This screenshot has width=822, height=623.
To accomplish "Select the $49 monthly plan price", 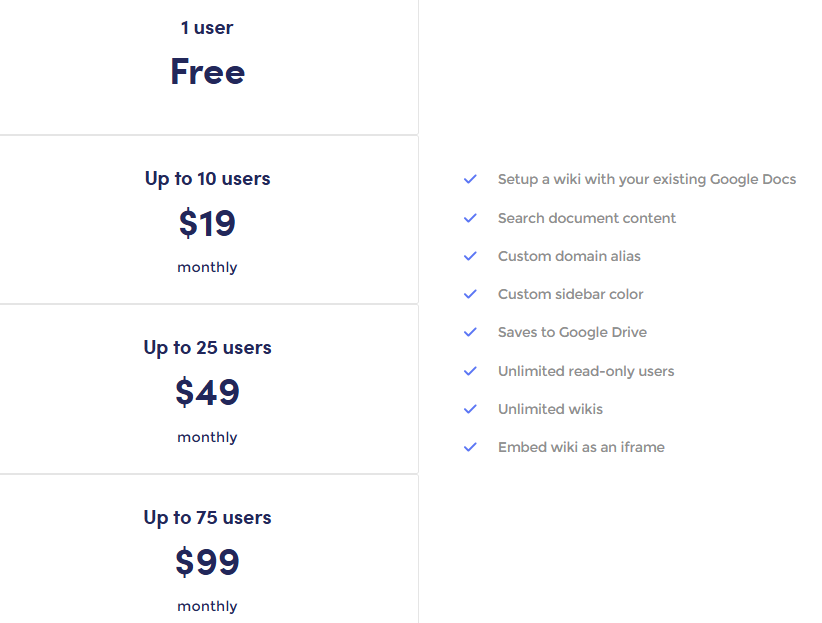I will coord(208,392).
